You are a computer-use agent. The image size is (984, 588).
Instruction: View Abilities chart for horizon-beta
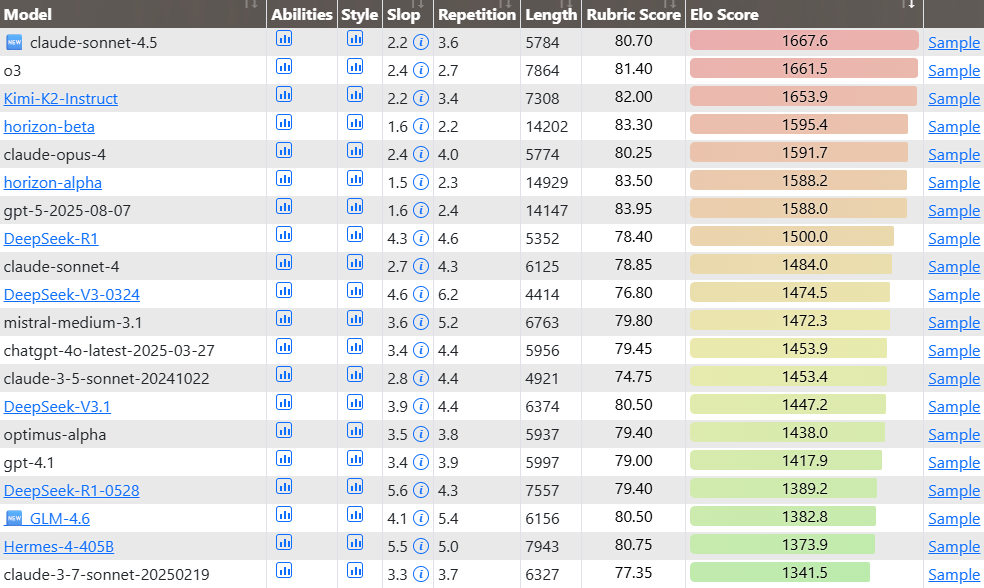(x=284, y=123)
